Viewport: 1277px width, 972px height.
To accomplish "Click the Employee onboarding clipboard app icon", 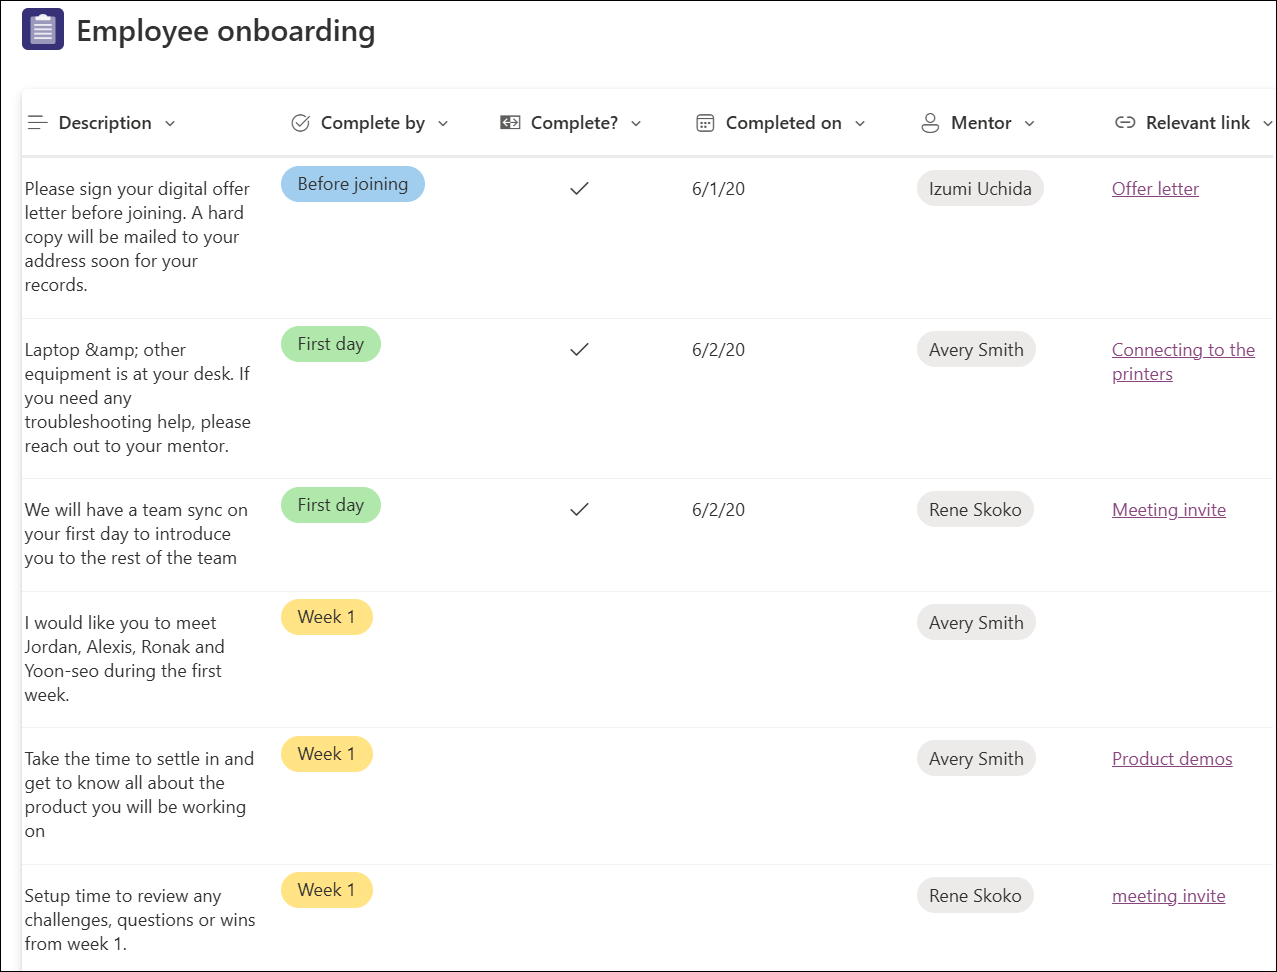I will (x=42, y=29).
